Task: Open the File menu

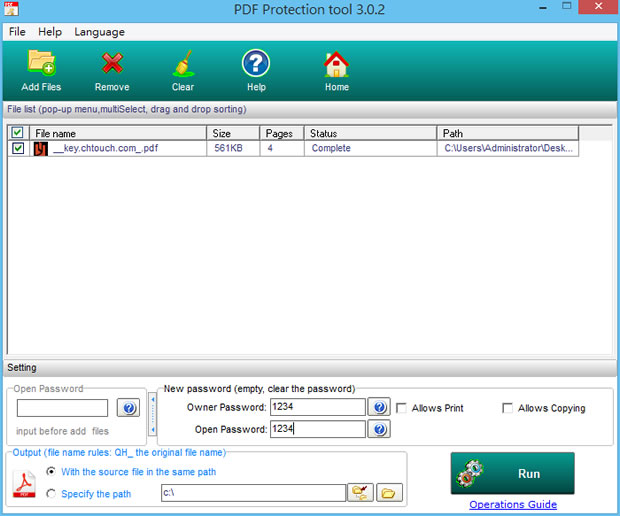Action: pyautogui.click(x=17, y=32)
